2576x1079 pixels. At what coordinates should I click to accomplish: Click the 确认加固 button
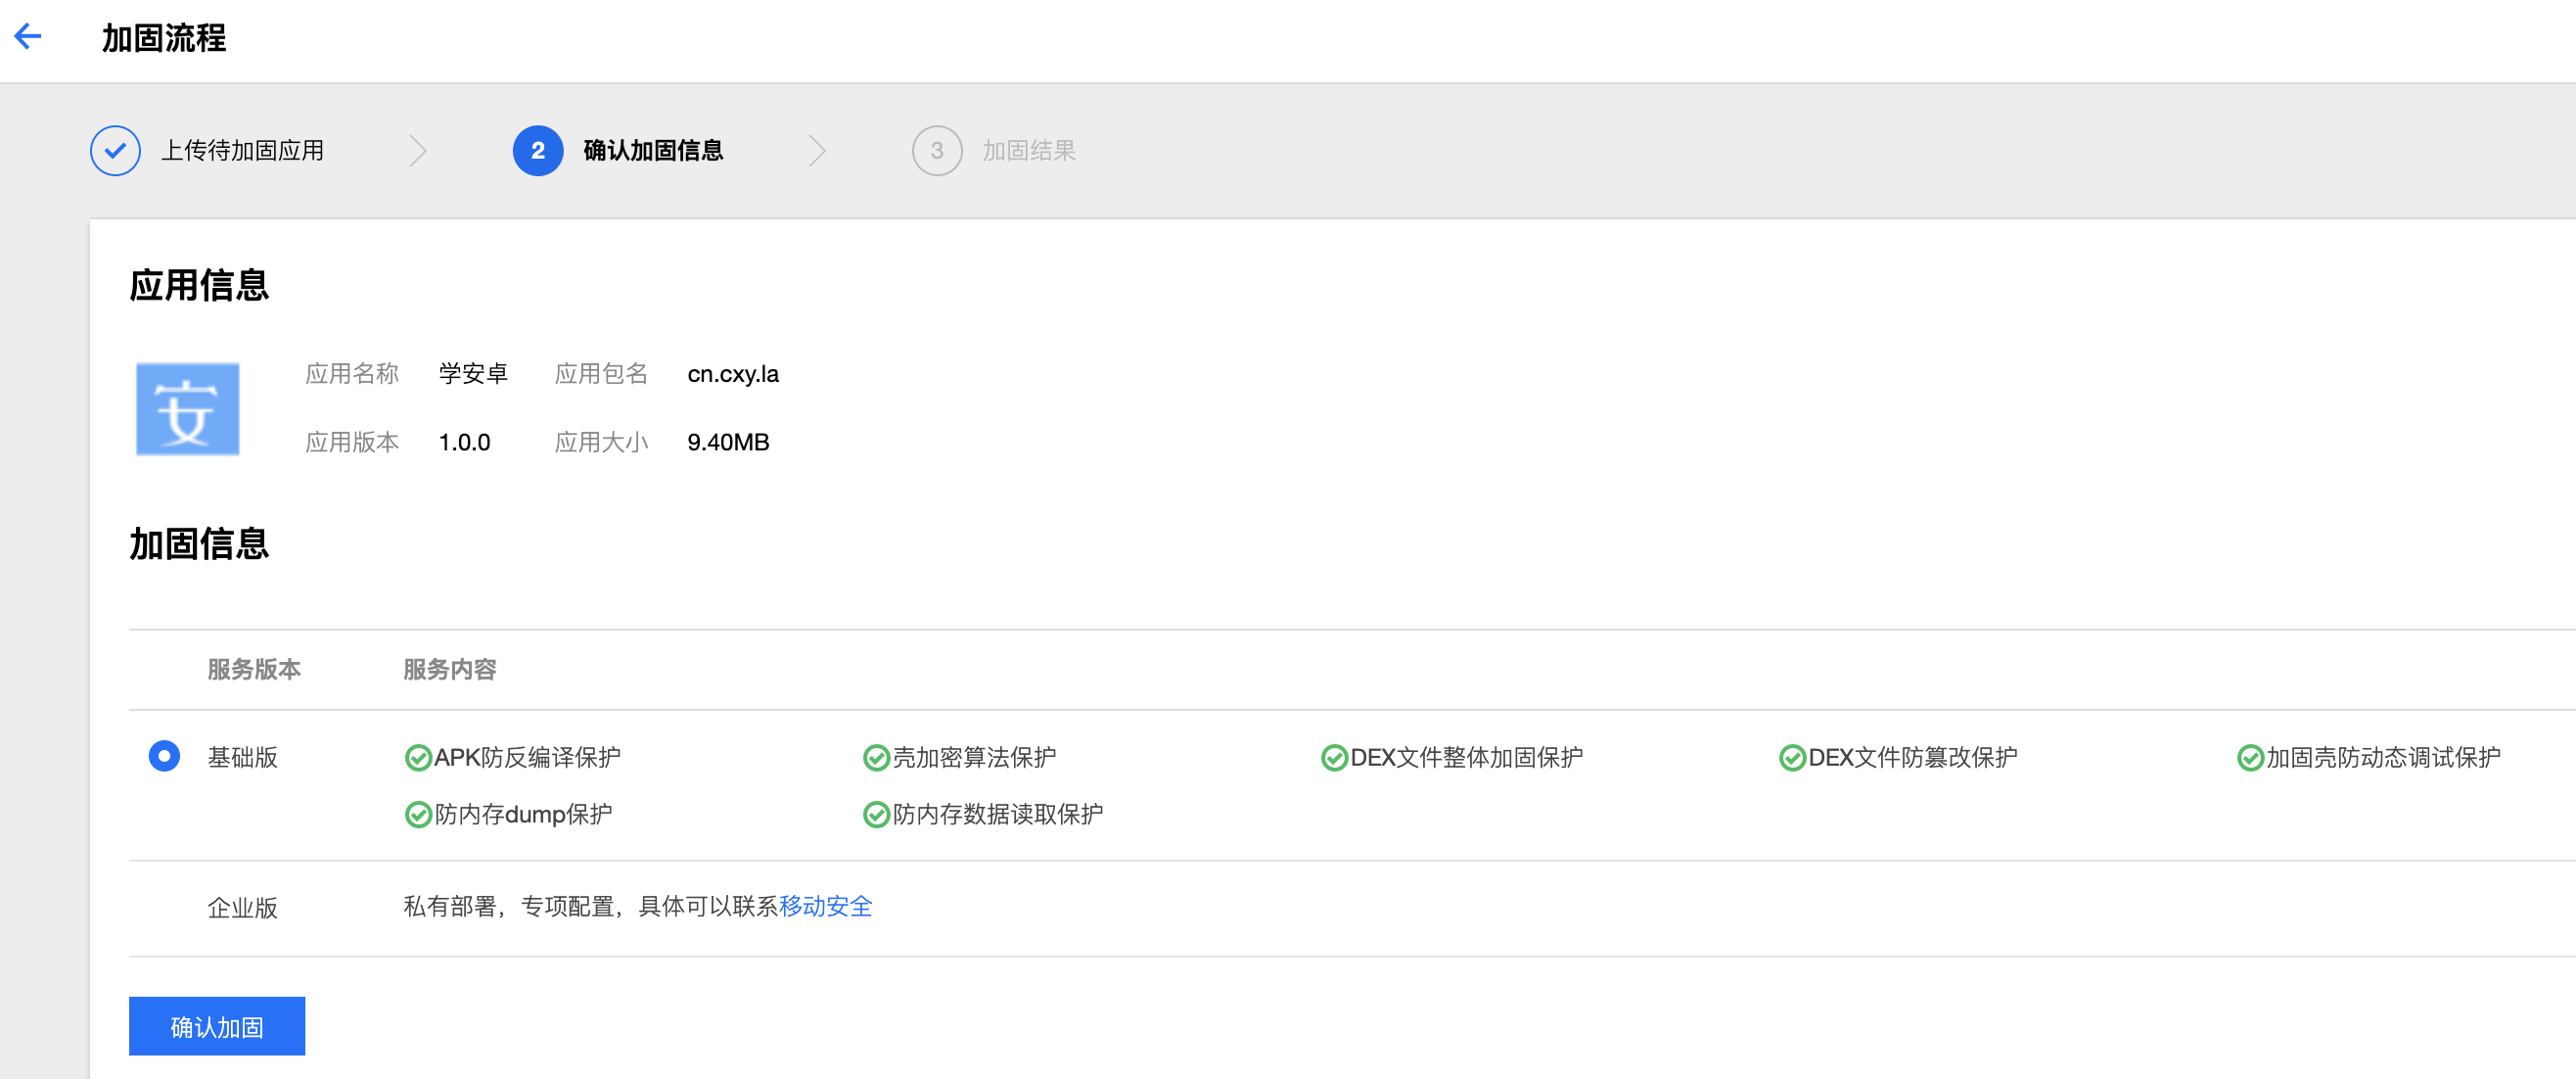point(217,1026)
